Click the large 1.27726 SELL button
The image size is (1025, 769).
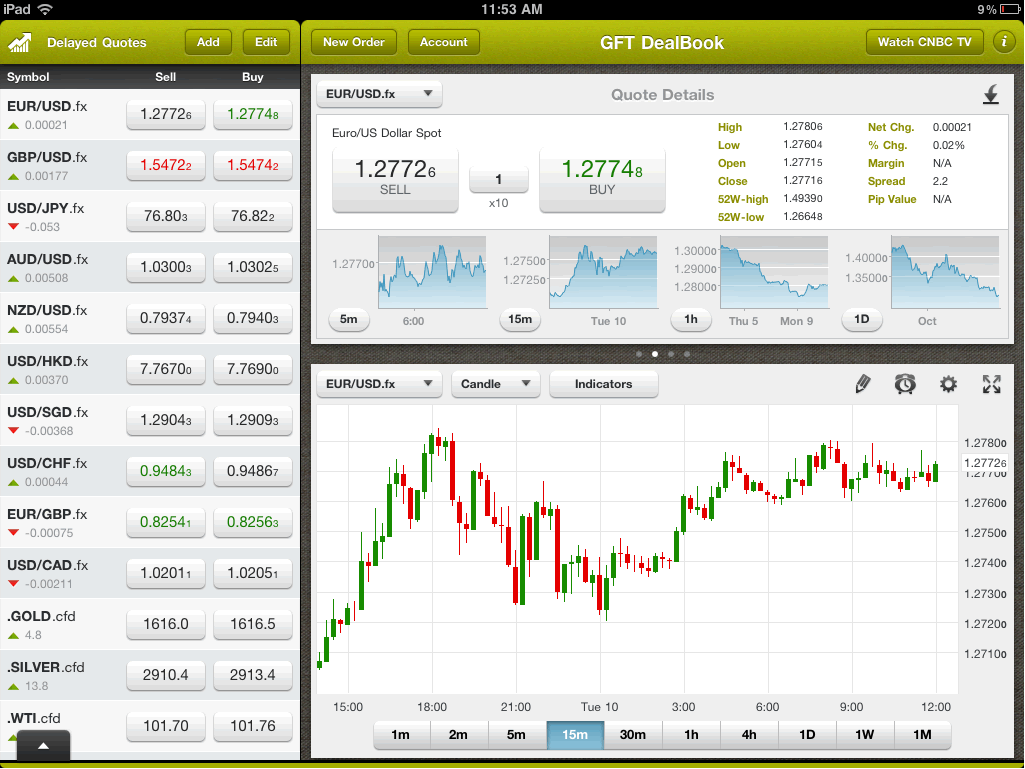click(x=395, y=180)
